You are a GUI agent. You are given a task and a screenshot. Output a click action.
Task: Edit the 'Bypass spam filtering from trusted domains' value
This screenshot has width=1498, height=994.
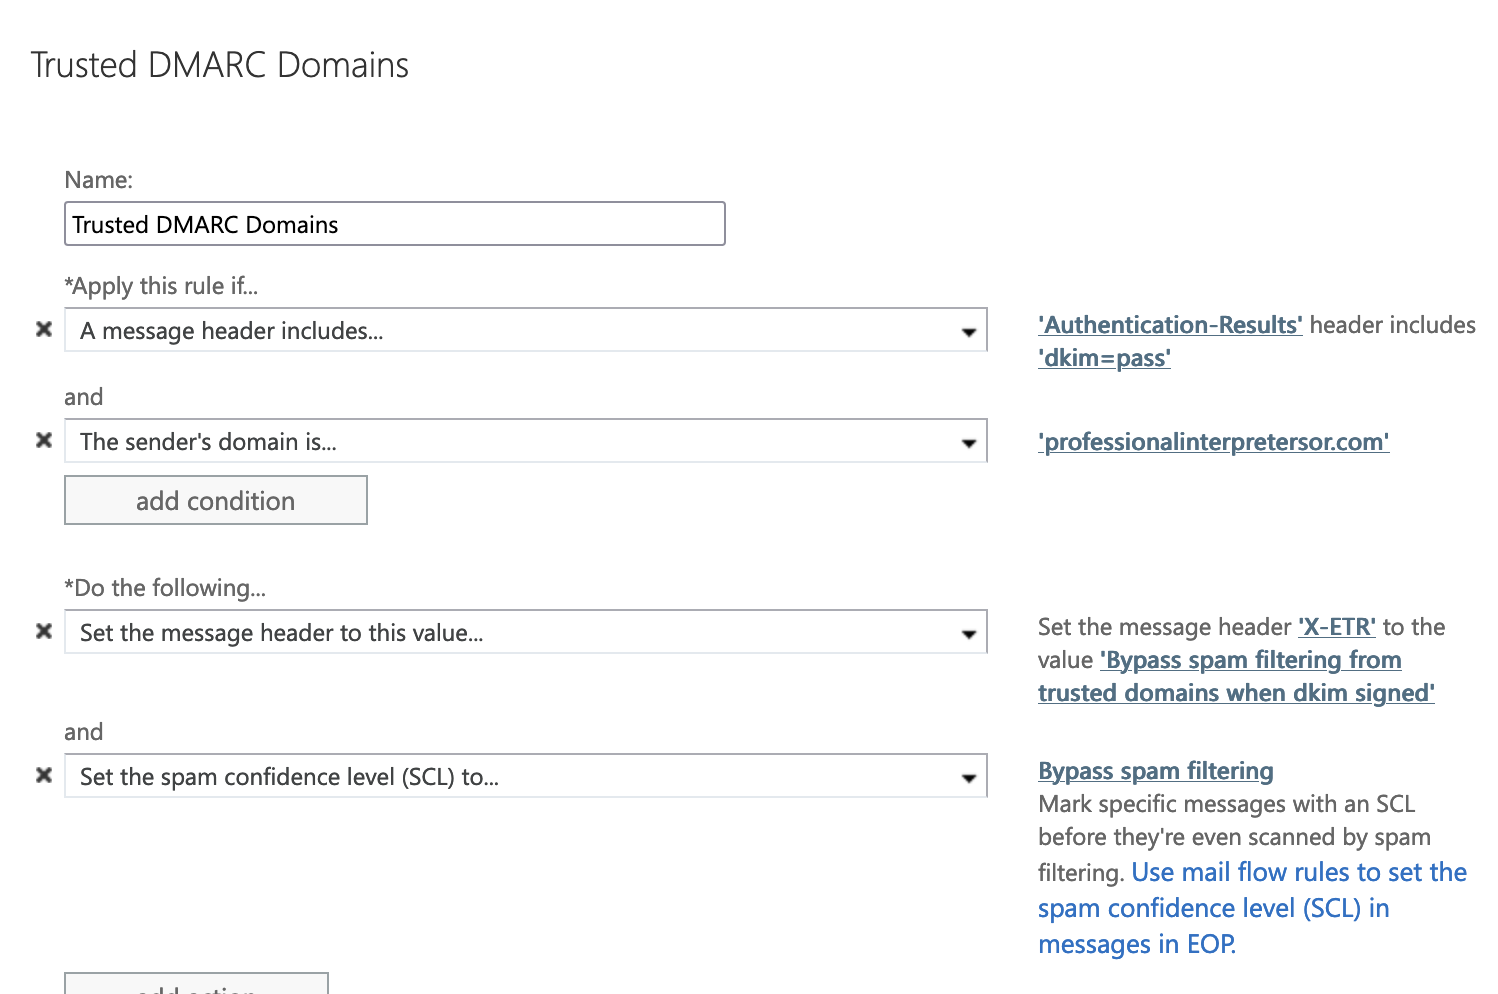tap(1249, 659)
